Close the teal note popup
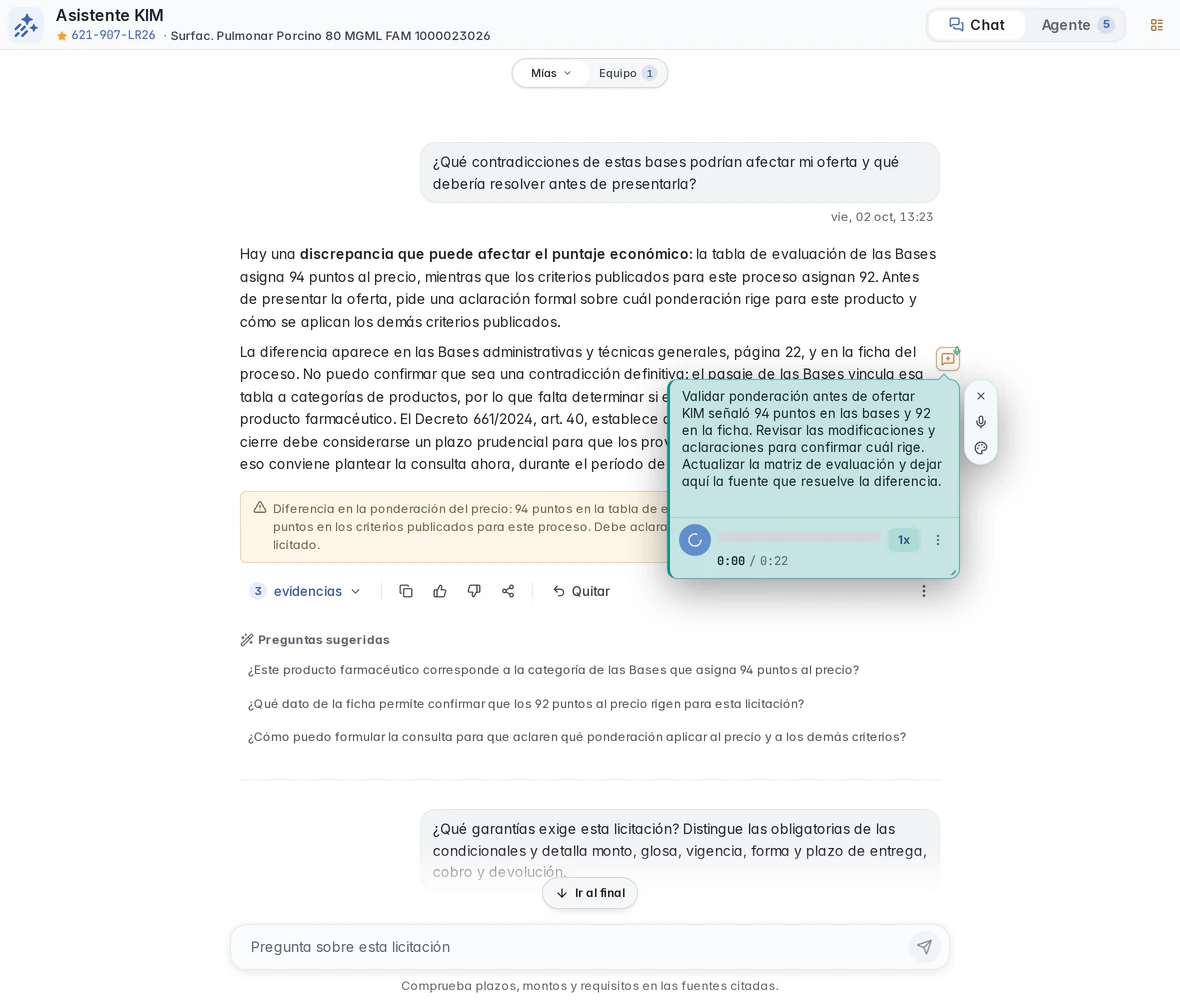Screen dimensions: 1180x1000 point(981,396)
